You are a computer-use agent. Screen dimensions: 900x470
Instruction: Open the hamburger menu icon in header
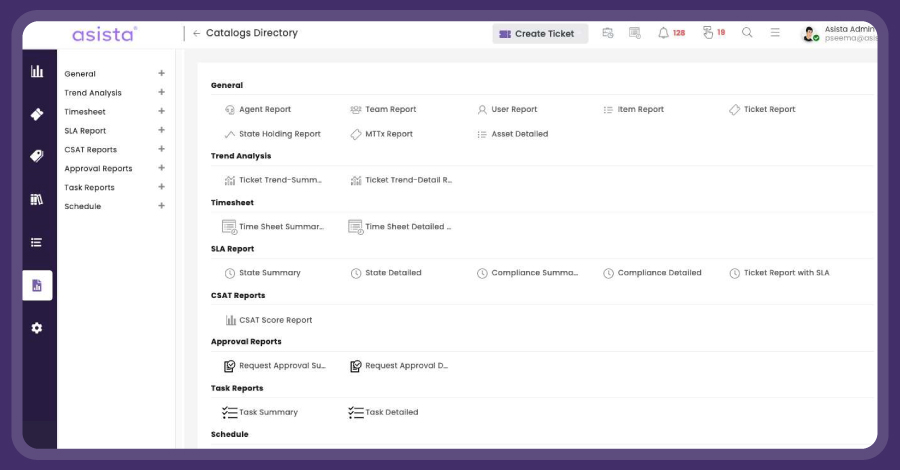click(x=775, y=33)
